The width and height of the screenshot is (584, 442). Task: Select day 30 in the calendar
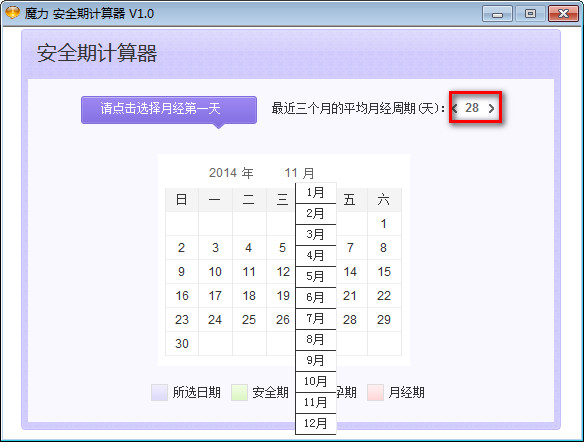pyautogui.click(x=182, y=343)
